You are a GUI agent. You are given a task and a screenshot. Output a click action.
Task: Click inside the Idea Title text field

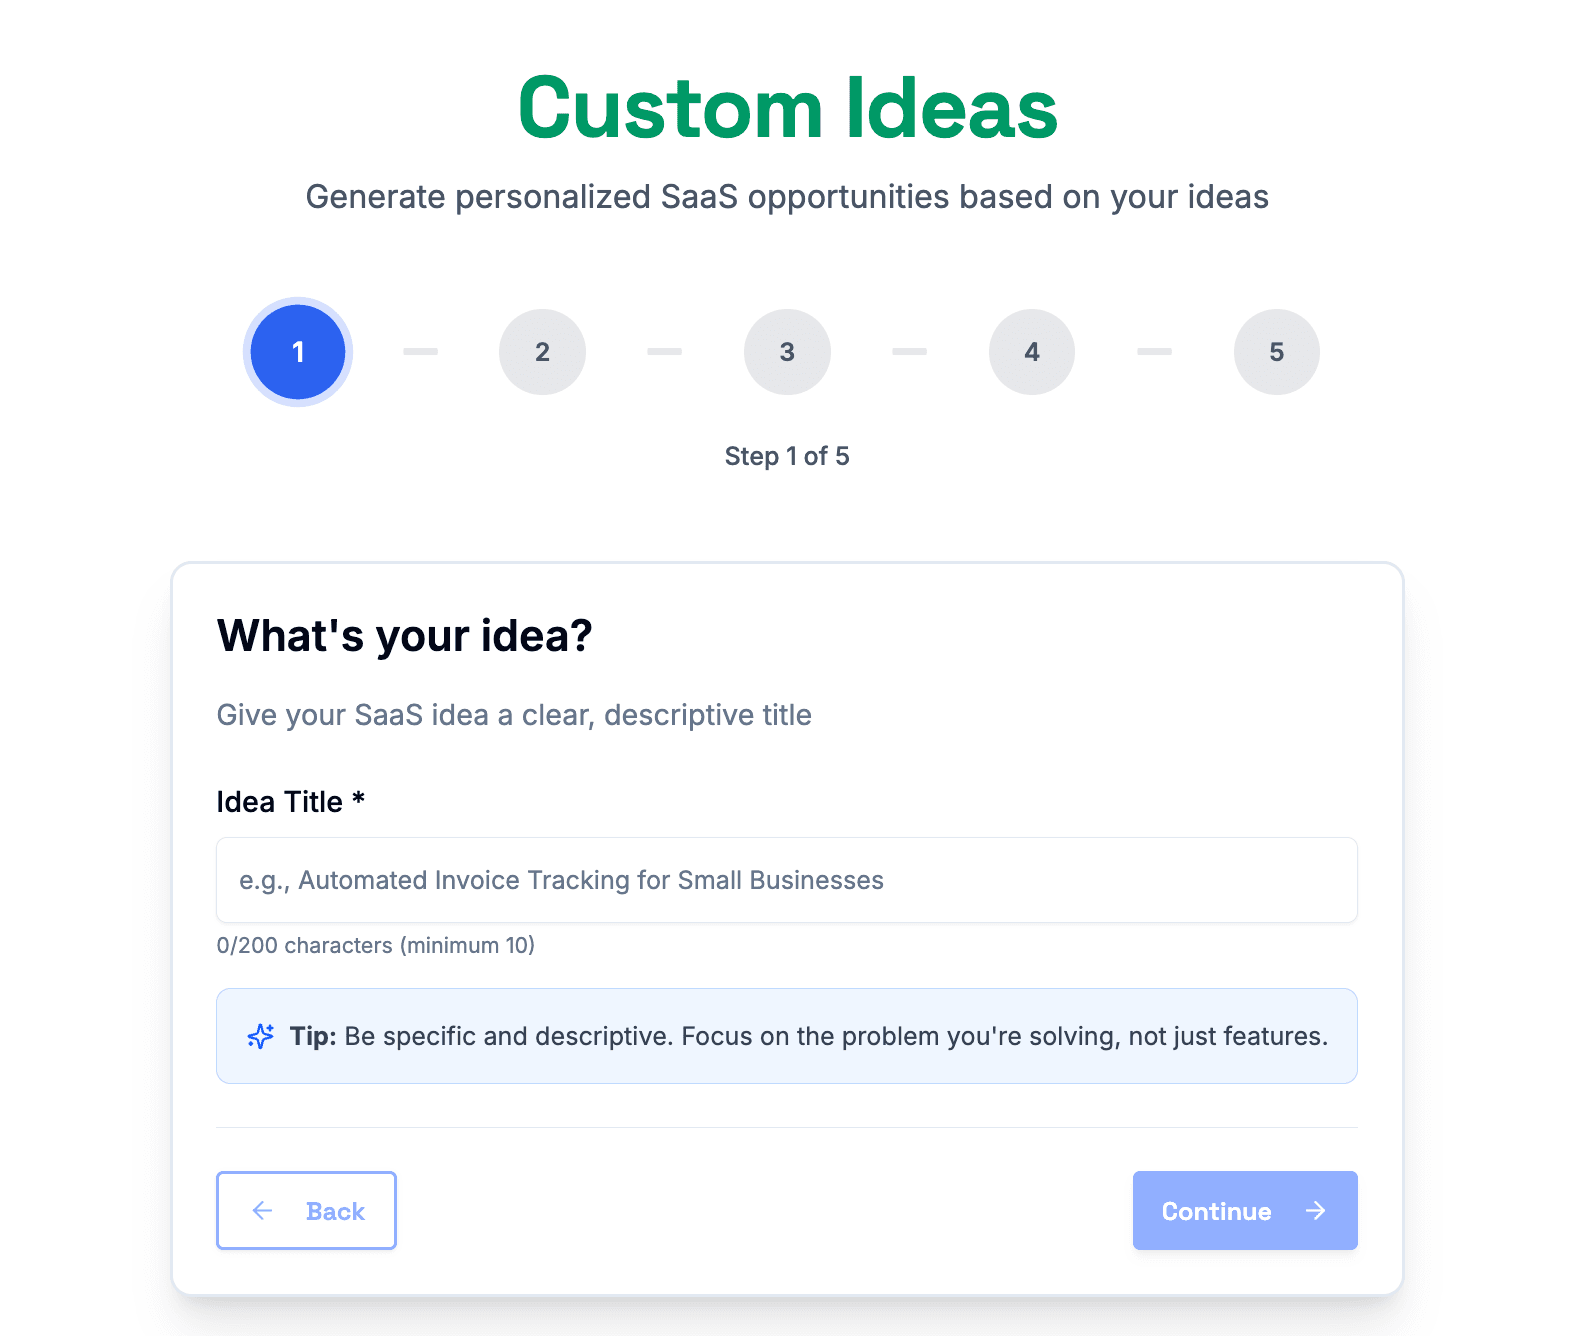(x=787, y=880)
